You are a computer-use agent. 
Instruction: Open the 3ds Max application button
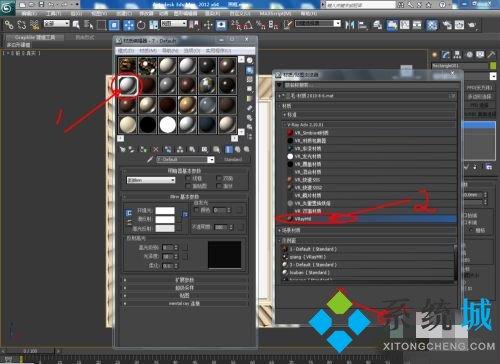(7, 7)
